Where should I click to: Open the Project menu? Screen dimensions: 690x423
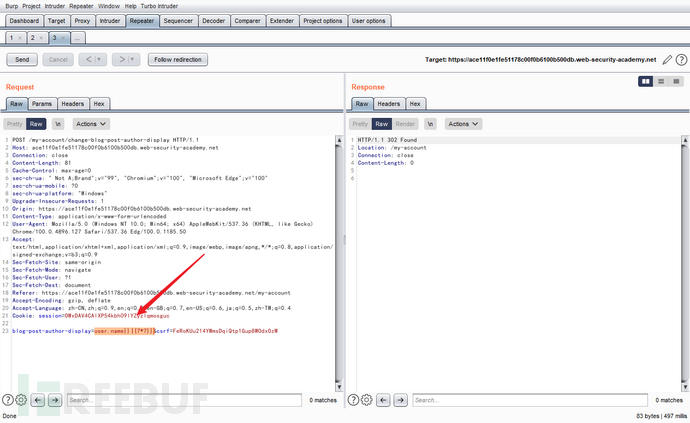tap(31, 6)
